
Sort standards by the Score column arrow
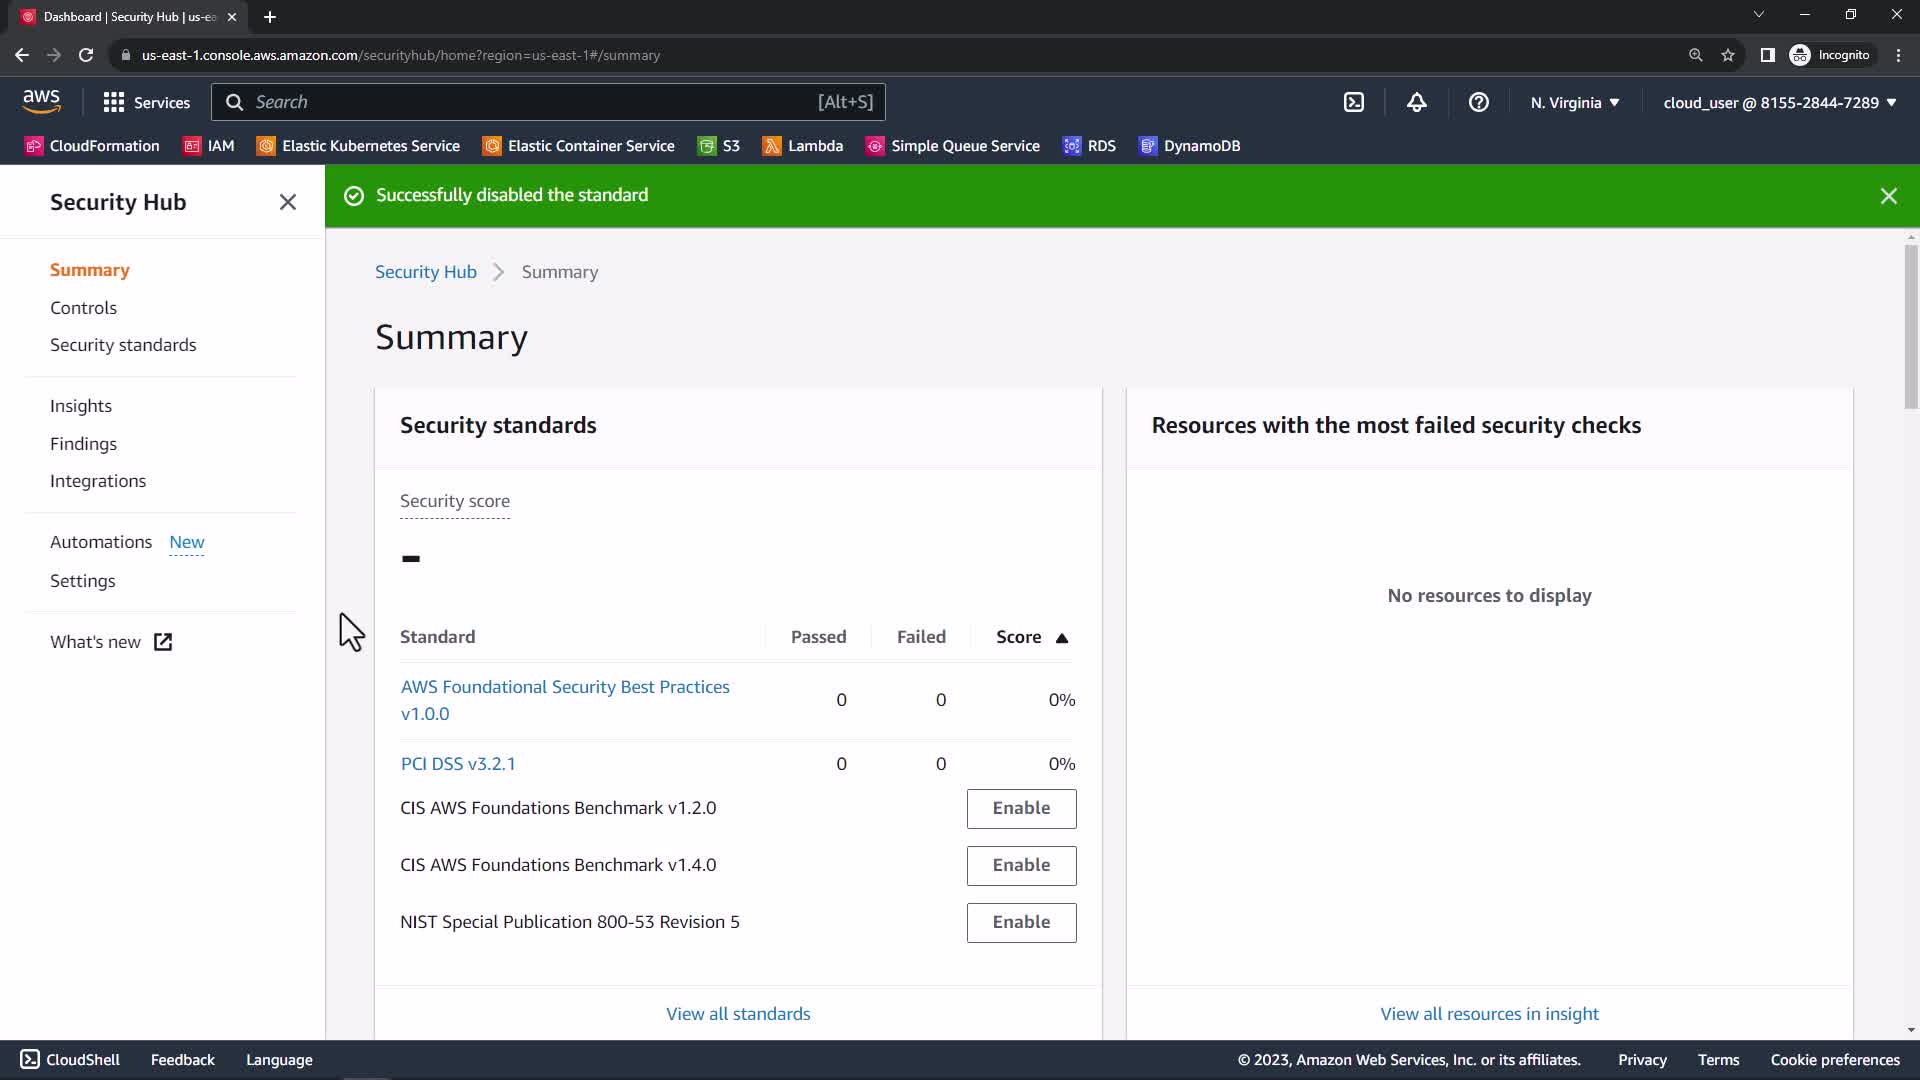1062,638
